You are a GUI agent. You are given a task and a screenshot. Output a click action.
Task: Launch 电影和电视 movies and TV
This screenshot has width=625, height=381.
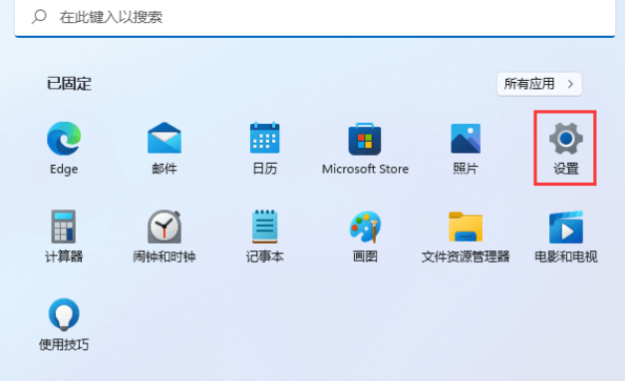coord(566,227)
